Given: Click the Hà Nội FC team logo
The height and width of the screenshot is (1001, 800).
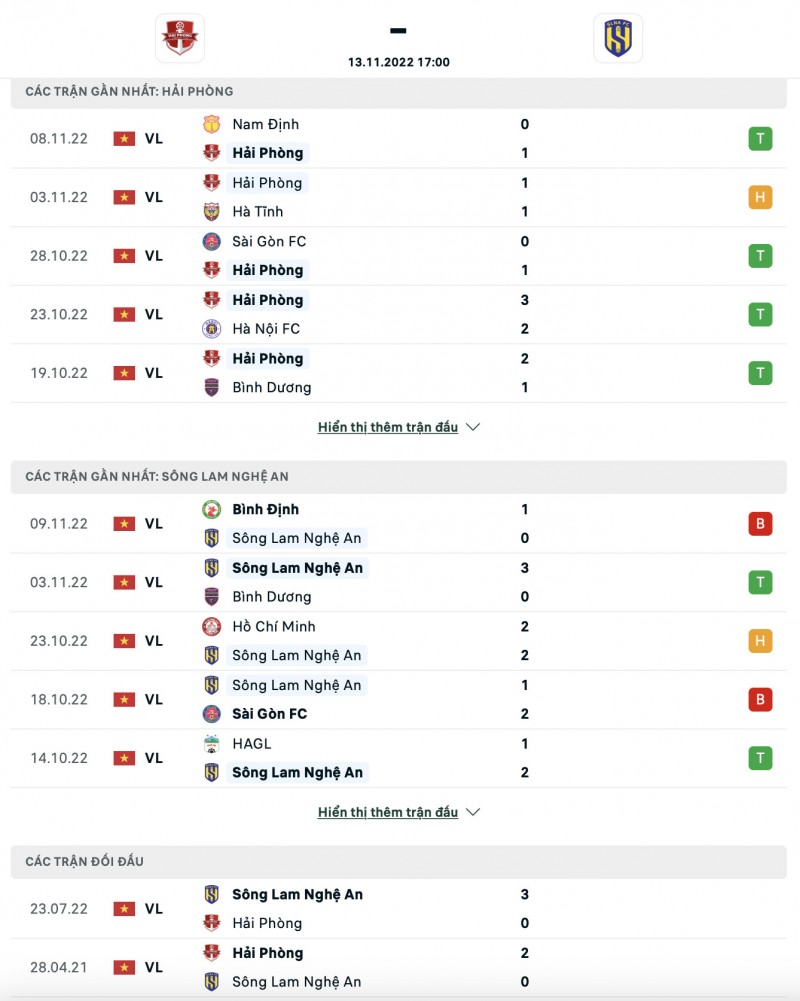Looking at the screenshot, I should click(x=212, y=328).
